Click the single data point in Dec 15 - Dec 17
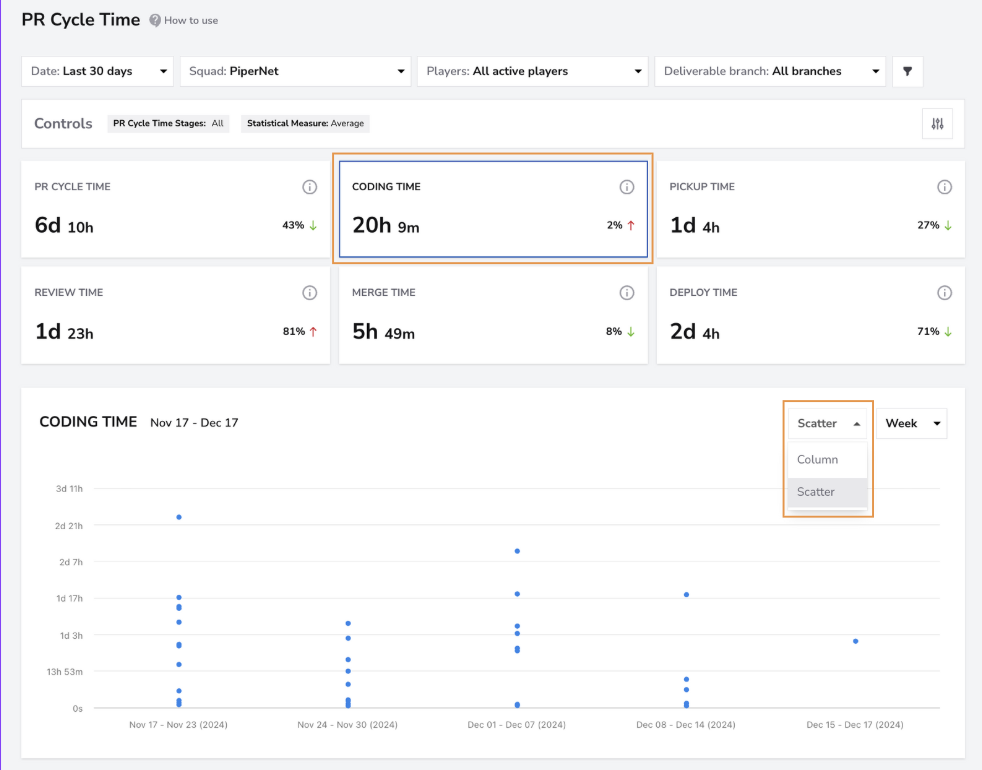Viewport: 982px width, 770px height. [855, 641]
